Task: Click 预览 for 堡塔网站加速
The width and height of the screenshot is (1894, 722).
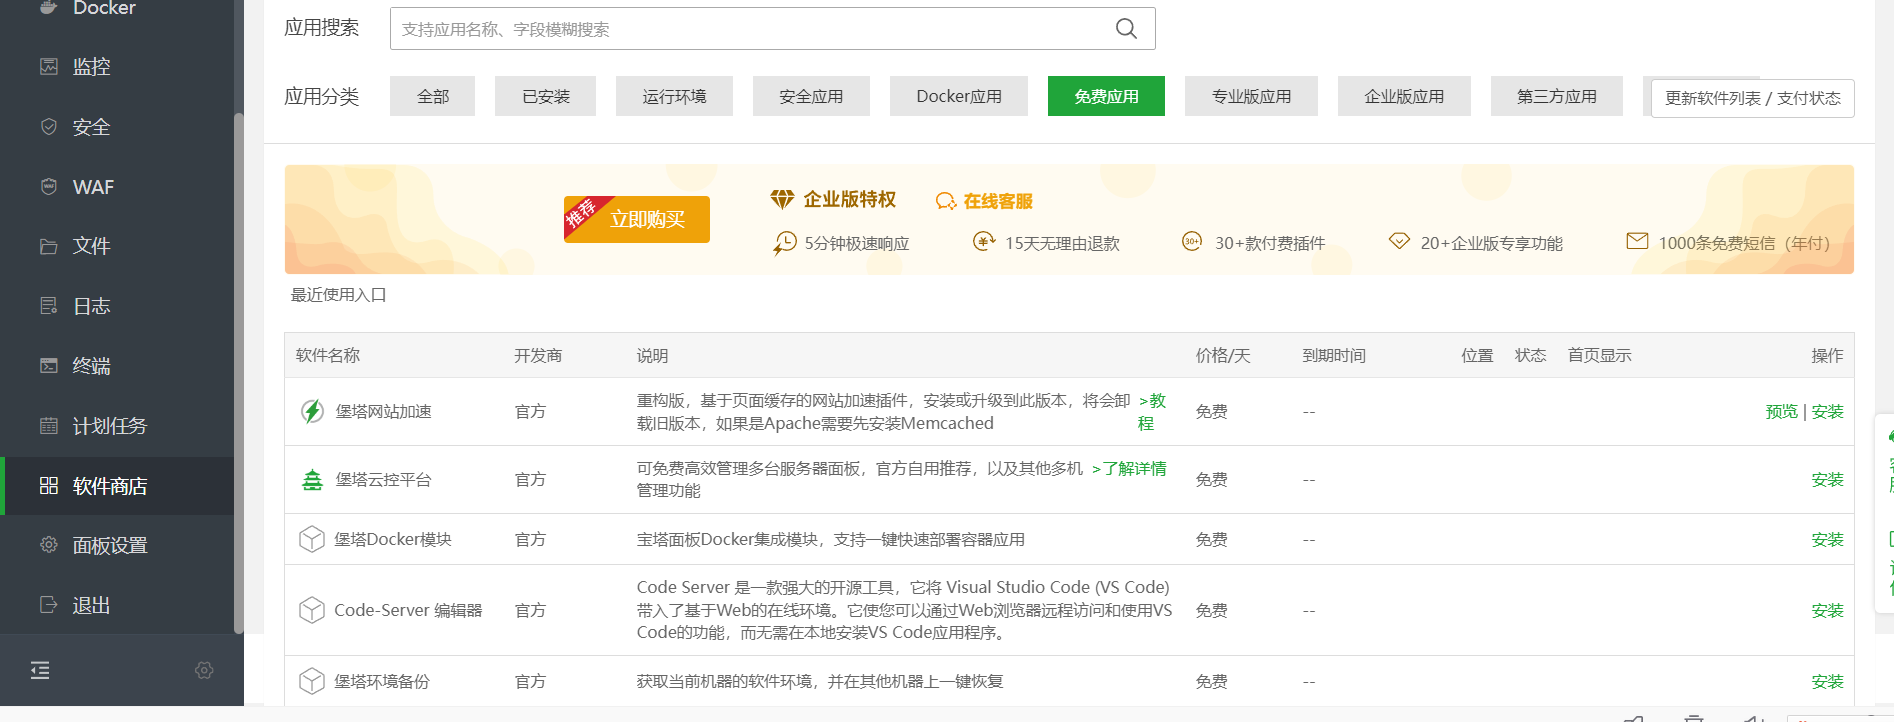Action: coord(1781,411)
